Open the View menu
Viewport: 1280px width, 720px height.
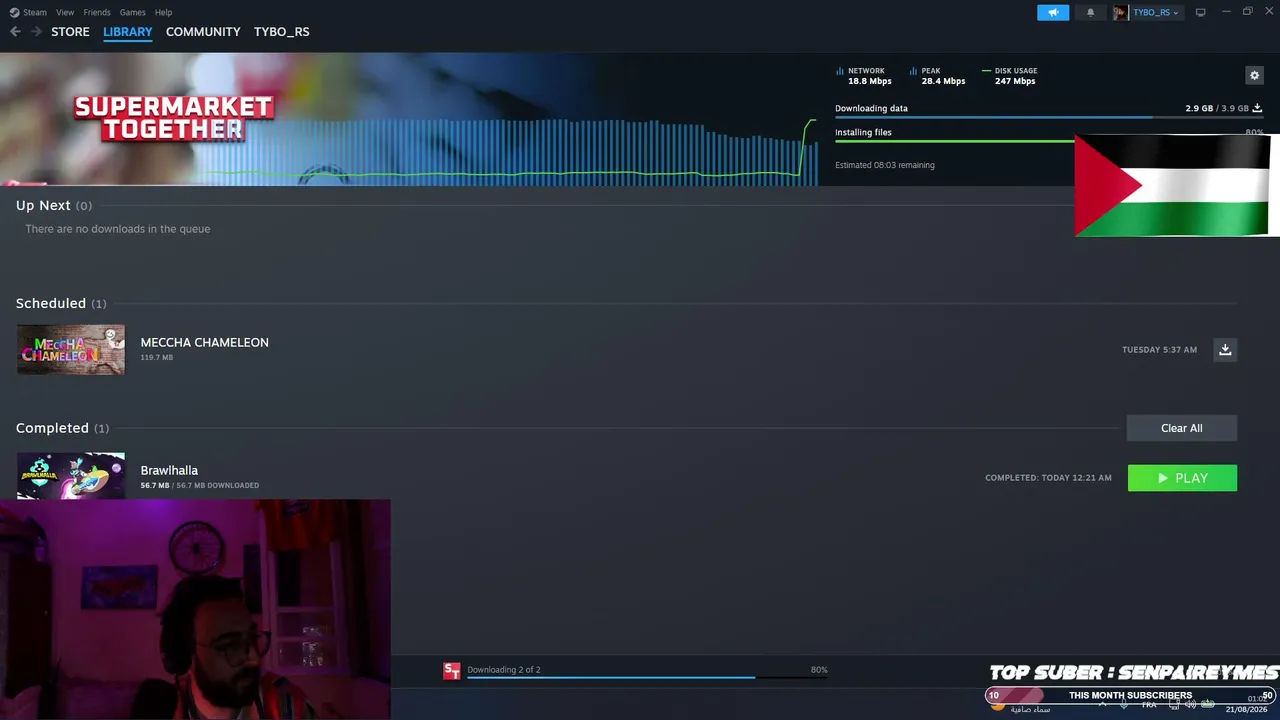click(65, 12)
